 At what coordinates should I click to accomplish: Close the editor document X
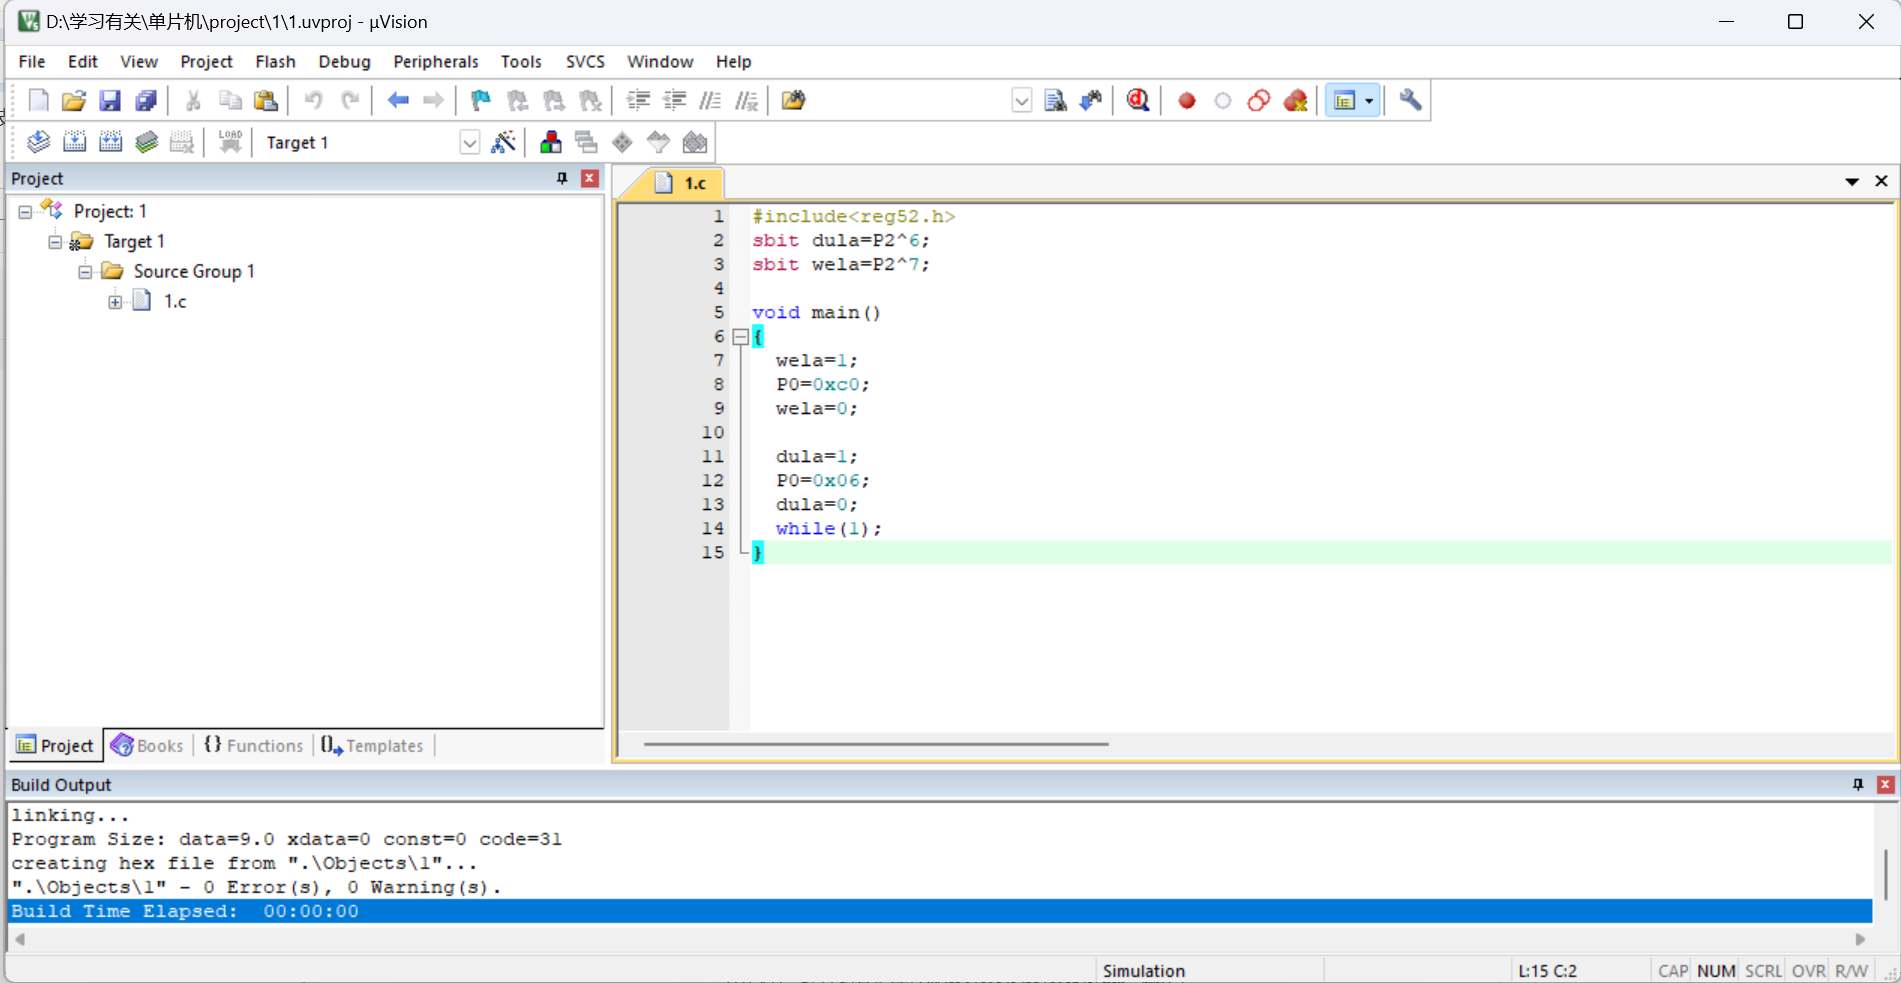click(x=1881, y=181)
